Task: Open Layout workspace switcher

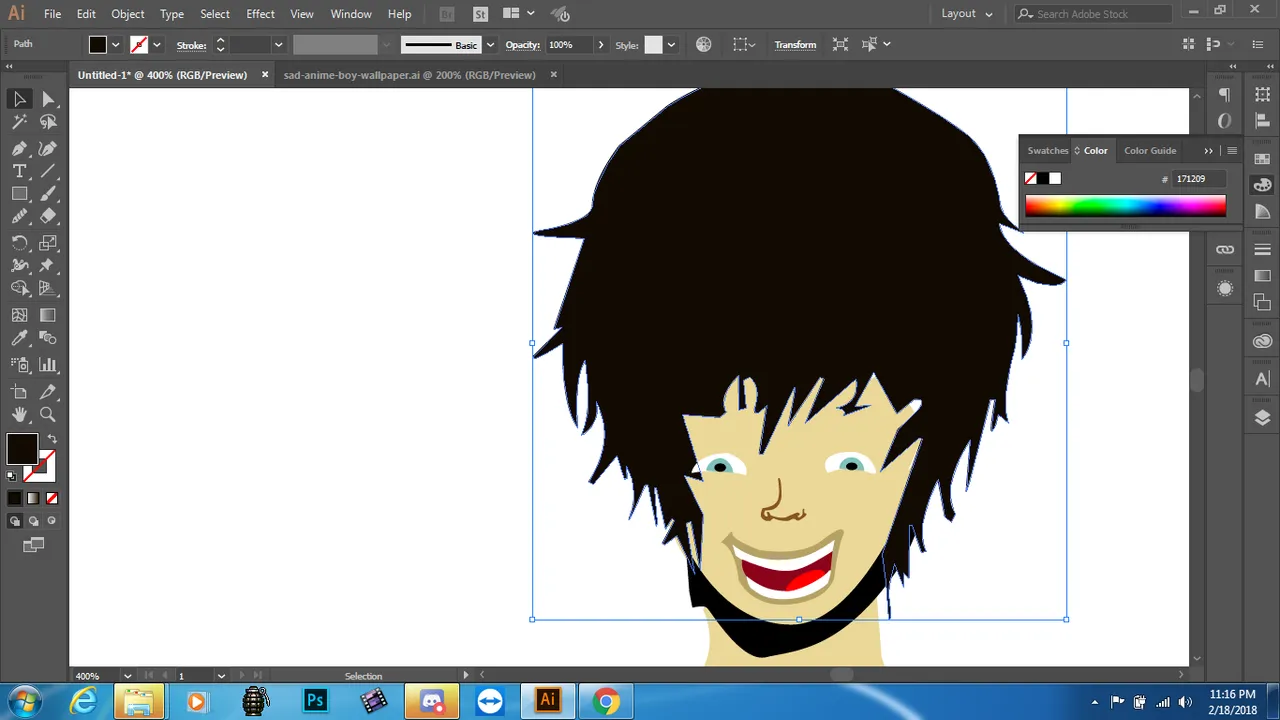Action: [967, 14]
